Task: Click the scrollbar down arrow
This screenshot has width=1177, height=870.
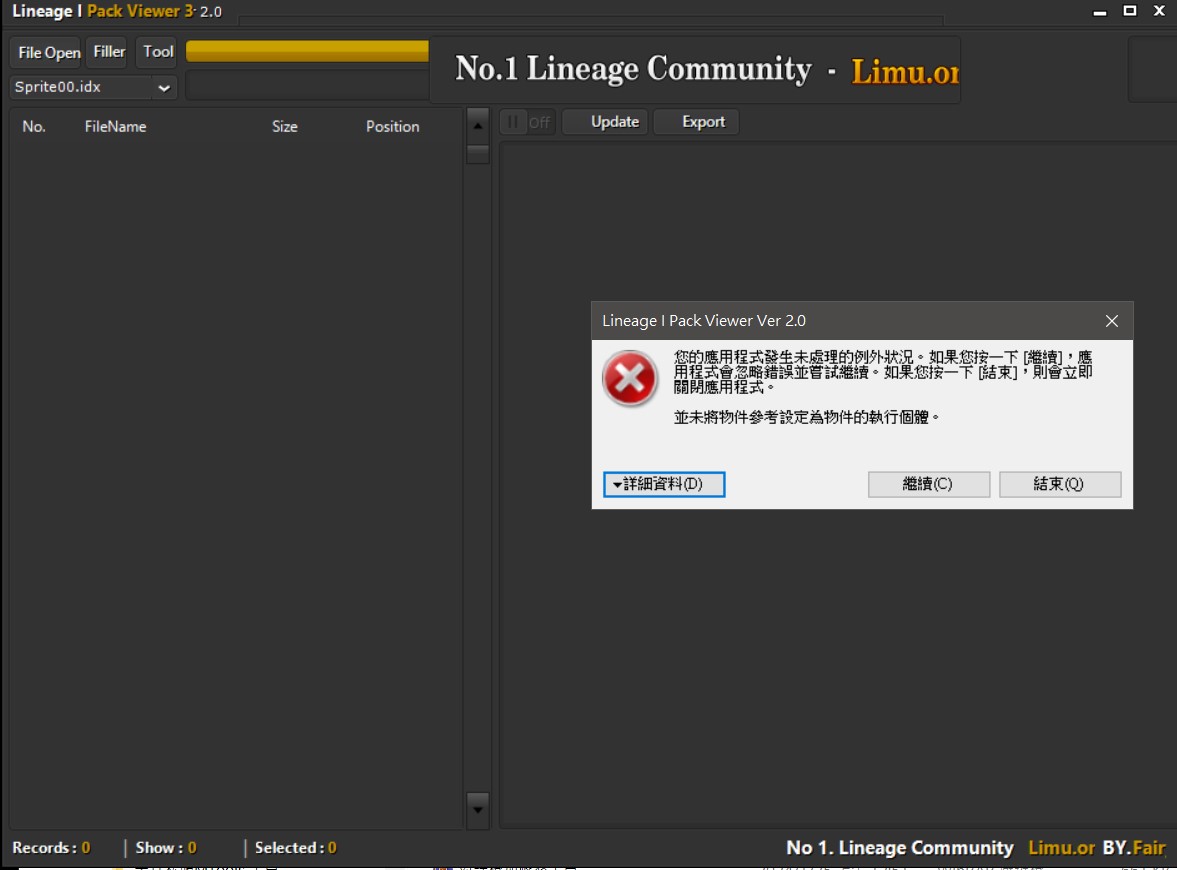Action: (x=478, y=810)
